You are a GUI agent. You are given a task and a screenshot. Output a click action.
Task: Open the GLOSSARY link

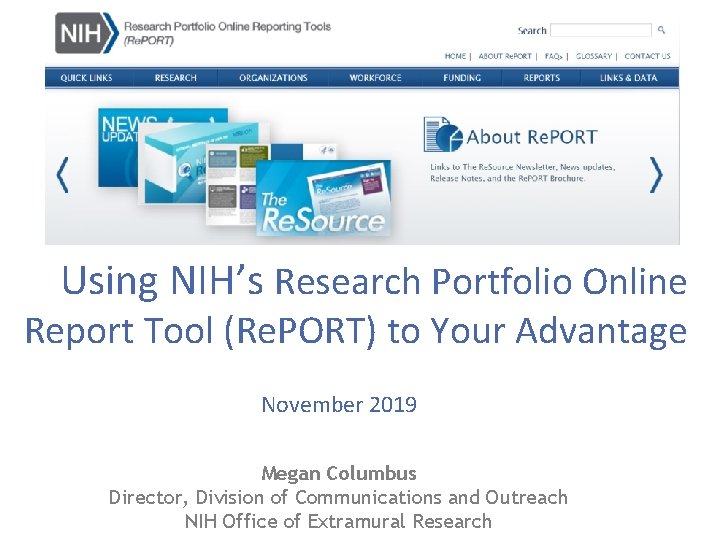(x=594, y=56)
